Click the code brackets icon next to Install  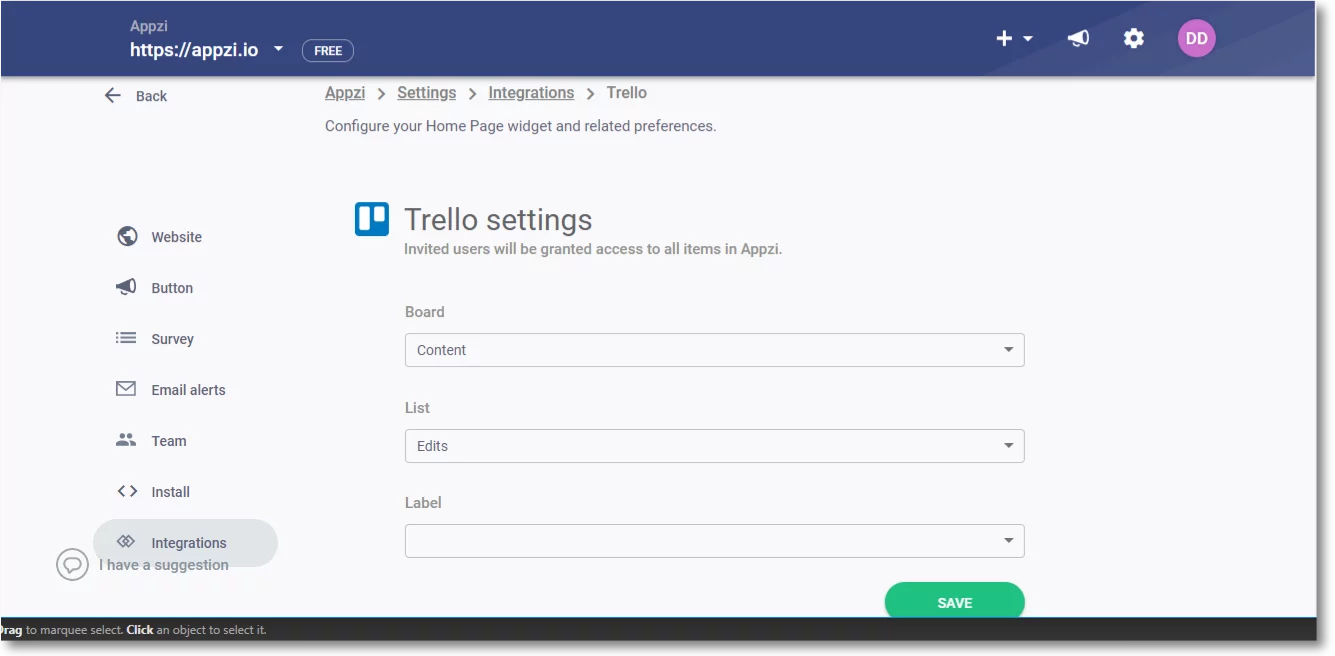(127, 491)
